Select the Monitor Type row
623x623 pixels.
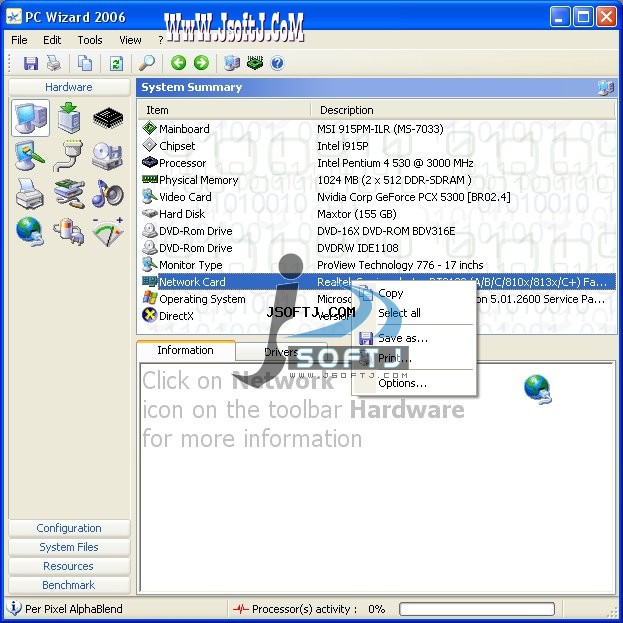pos(377,265)
